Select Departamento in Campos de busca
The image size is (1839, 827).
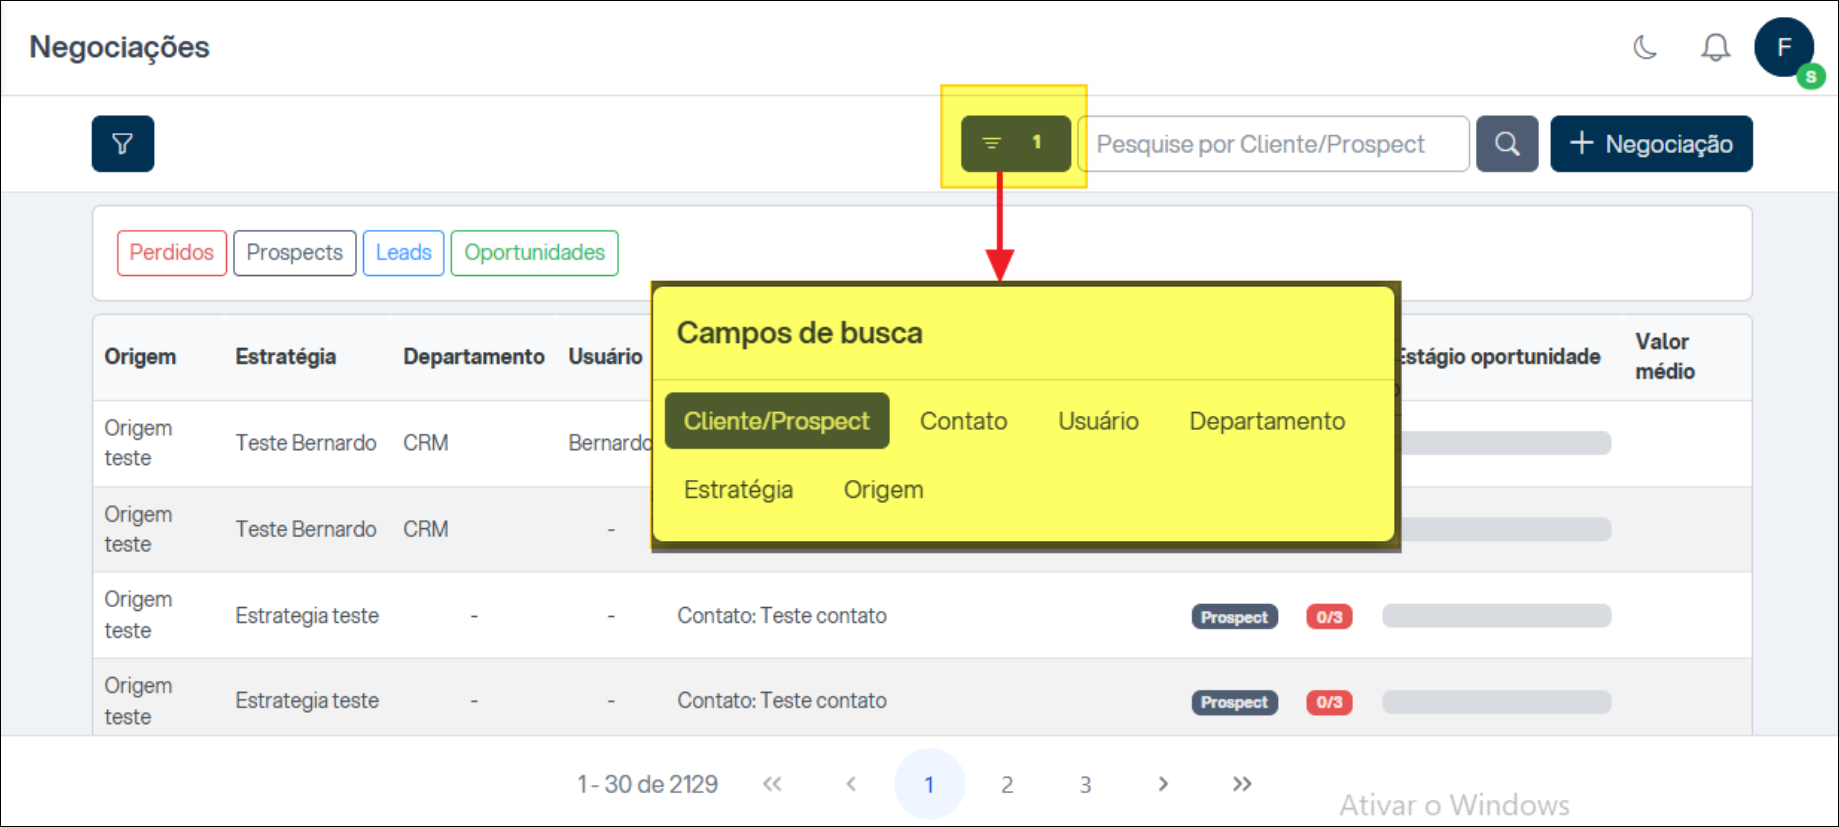(x=1266, y=421)
